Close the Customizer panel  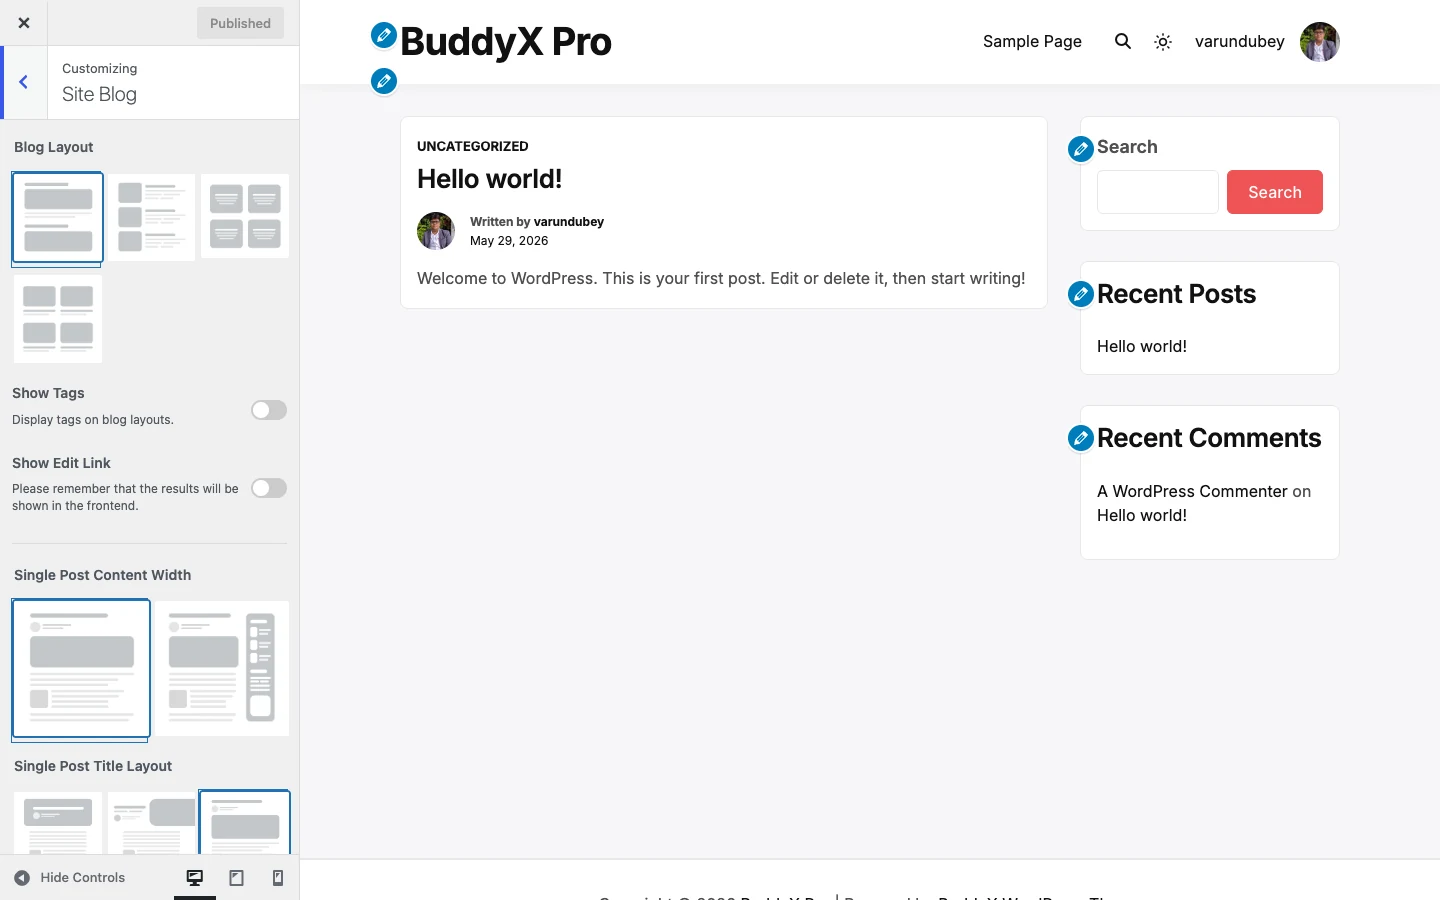coord(24,23)
